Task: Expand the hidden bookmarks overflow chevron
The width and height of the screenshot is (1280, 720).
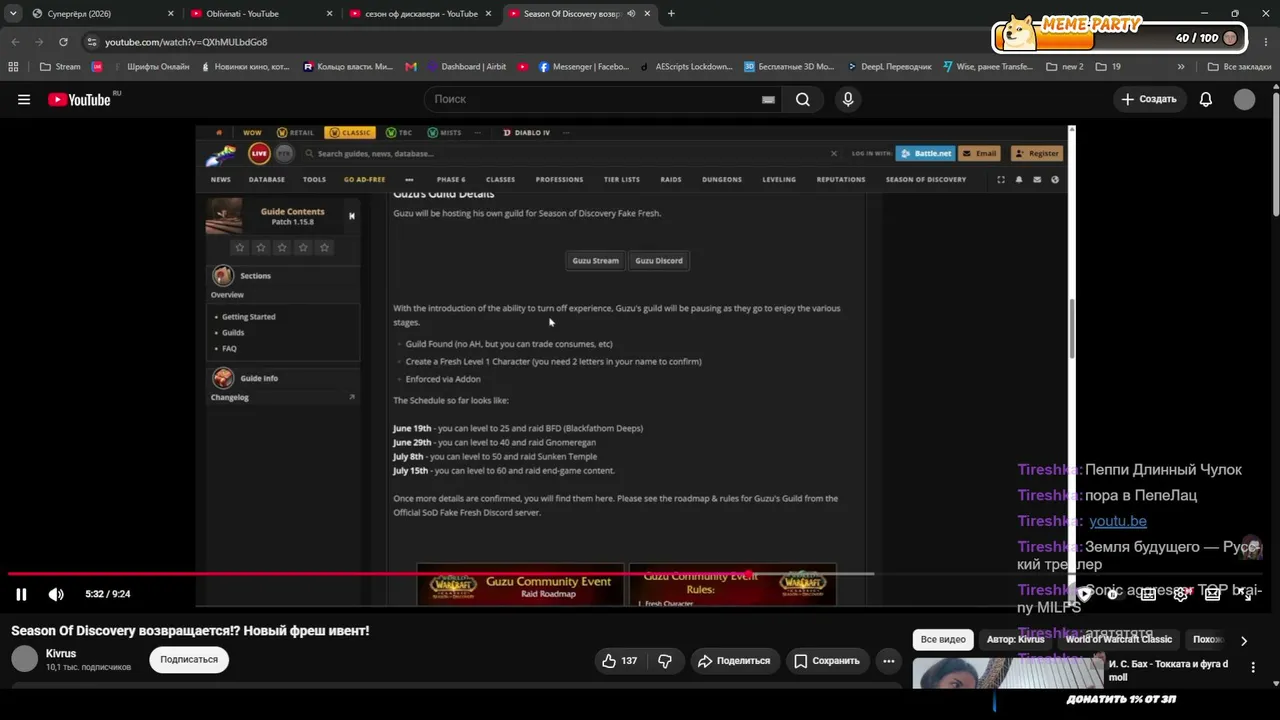Action: (1181, 67)
